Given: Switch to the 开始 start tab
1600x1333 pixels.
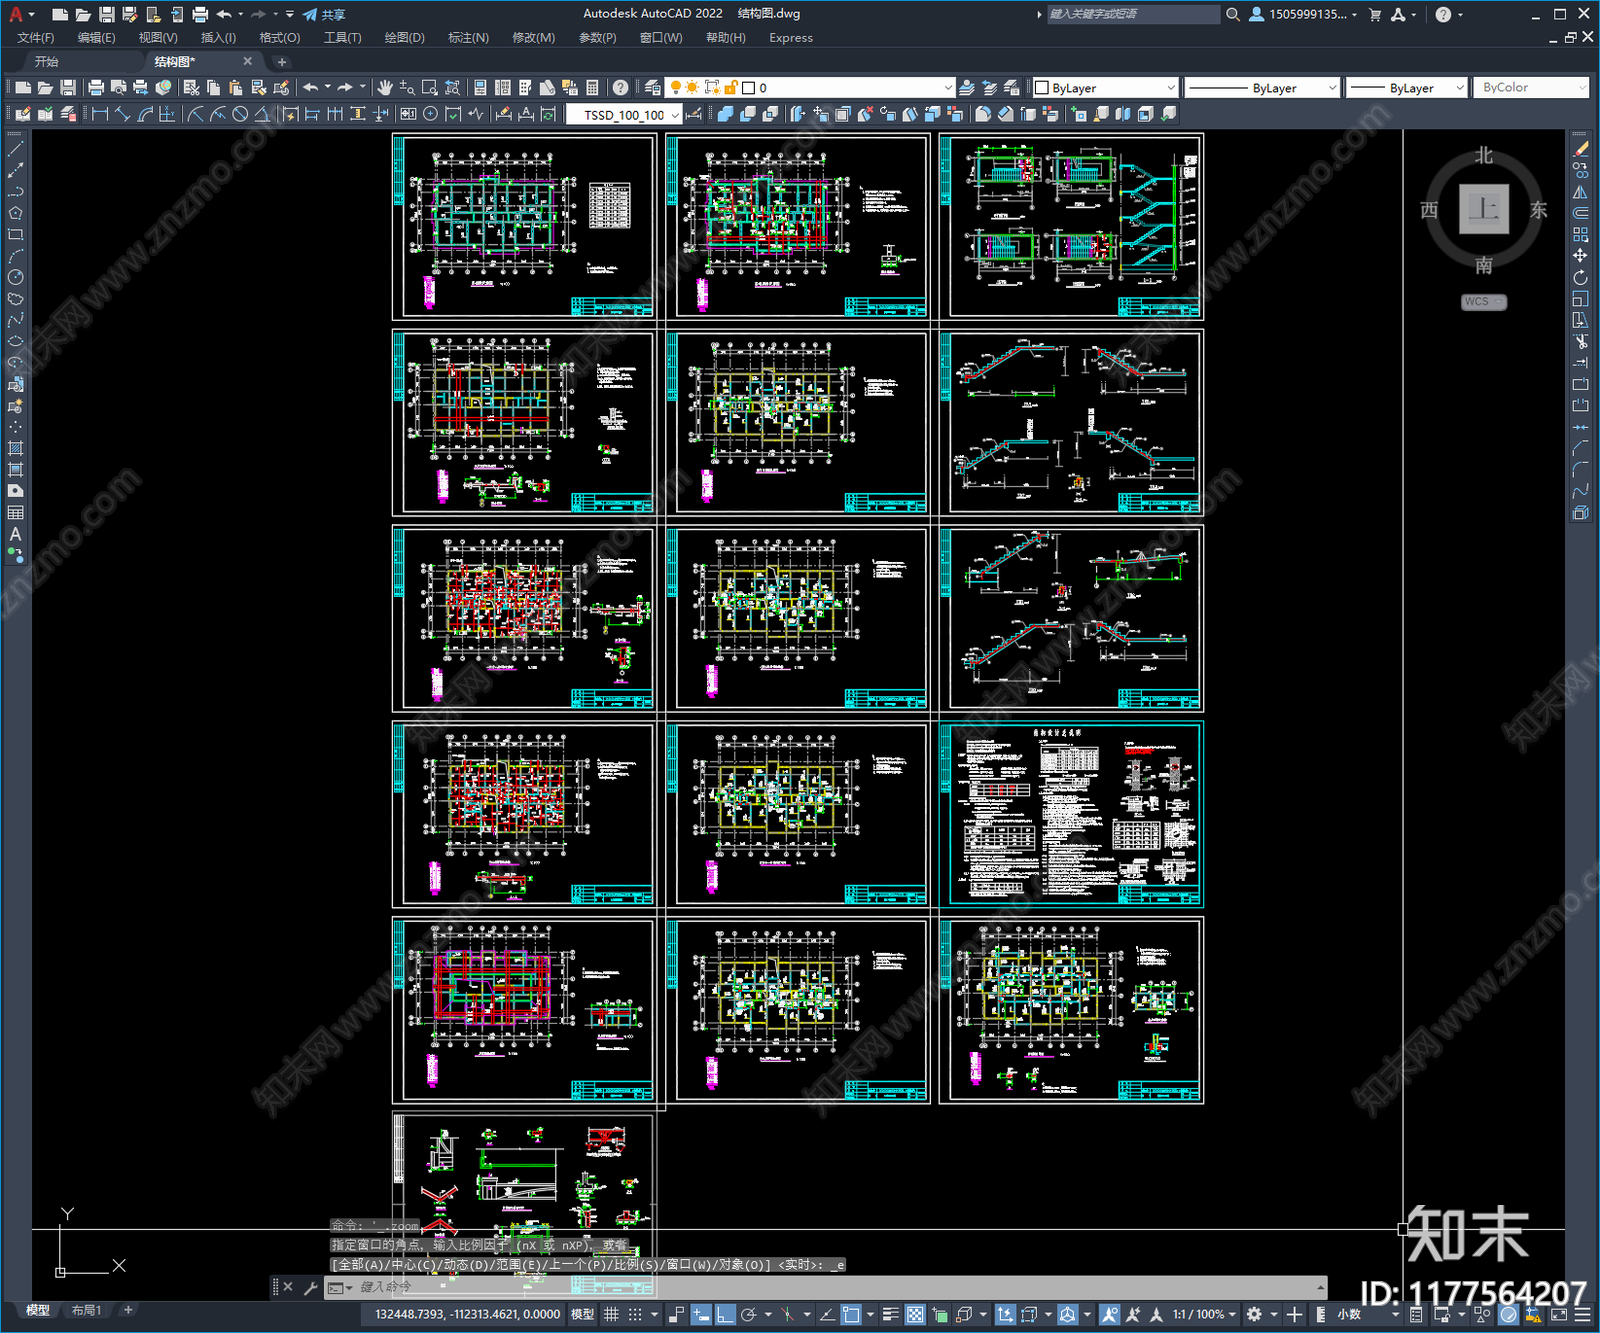Looking at the screenshot, I should pos(47,61).
